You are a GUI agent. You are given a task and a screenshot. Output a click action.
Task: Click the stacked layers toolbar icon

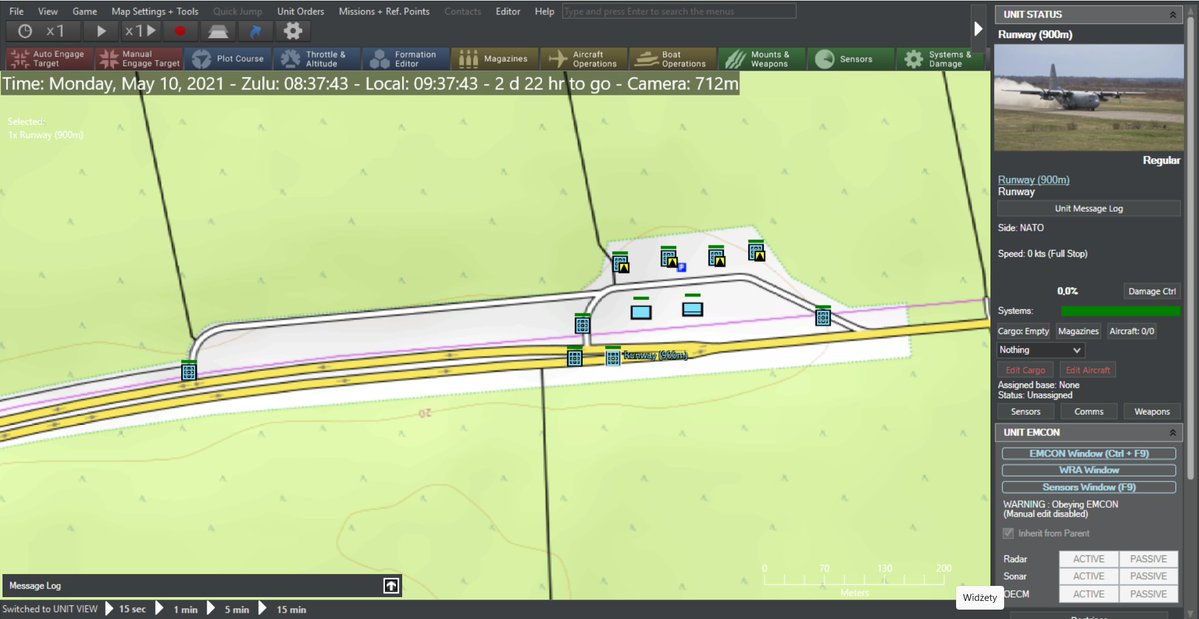tap(218, 31)
